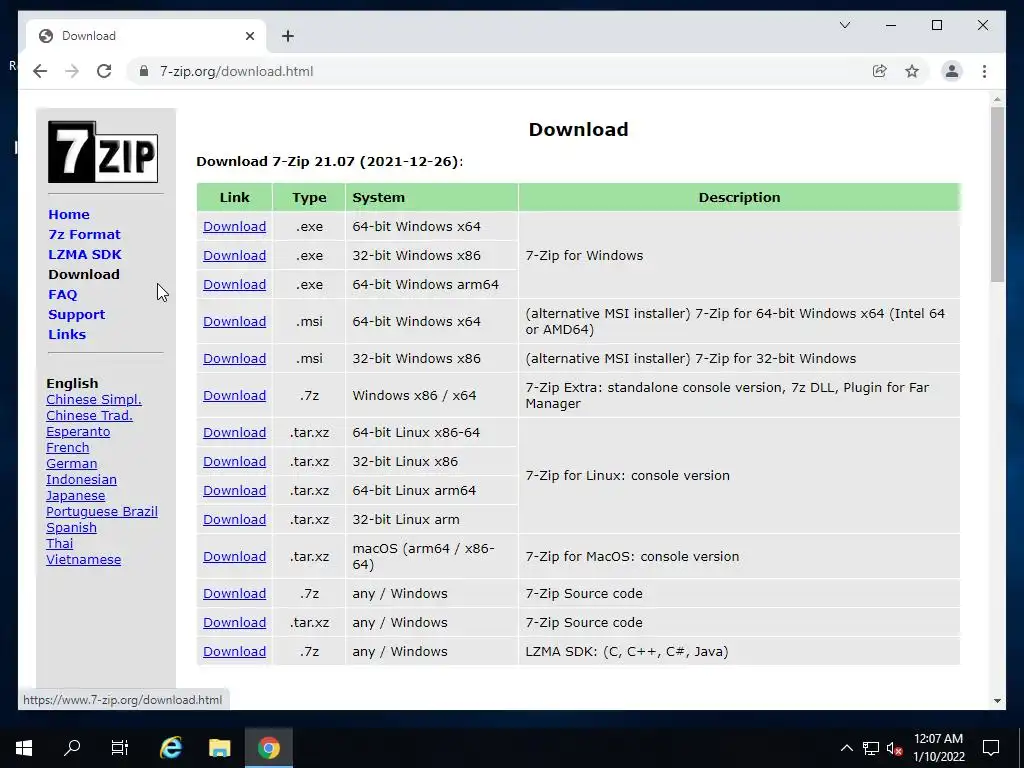Open Support sidebar link

pyautogui.click(x=76, y=314)
